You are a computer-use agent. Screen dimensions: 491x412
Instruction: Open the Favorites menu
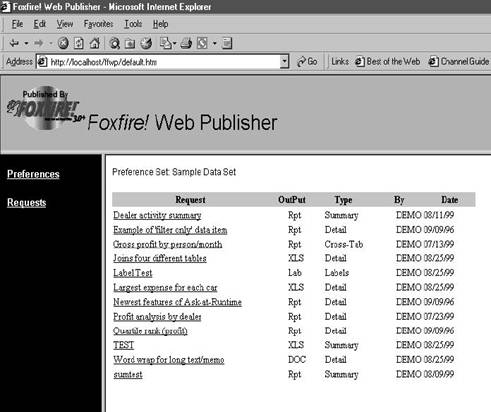(98, 24)
